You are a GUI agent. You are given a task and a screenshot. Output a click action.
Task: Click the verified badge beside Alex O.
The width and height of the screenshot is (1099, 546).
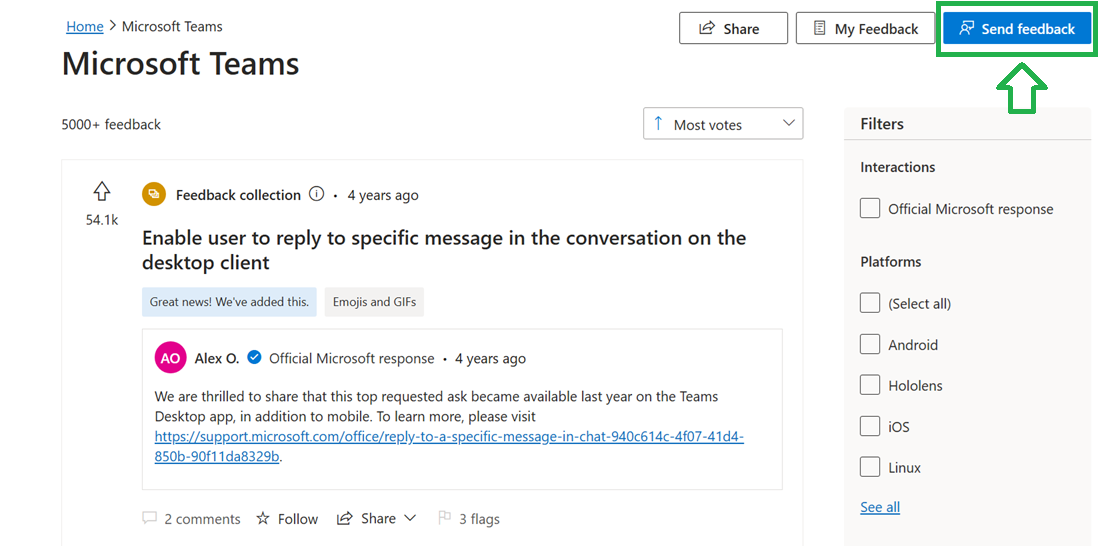coord(255,358)
